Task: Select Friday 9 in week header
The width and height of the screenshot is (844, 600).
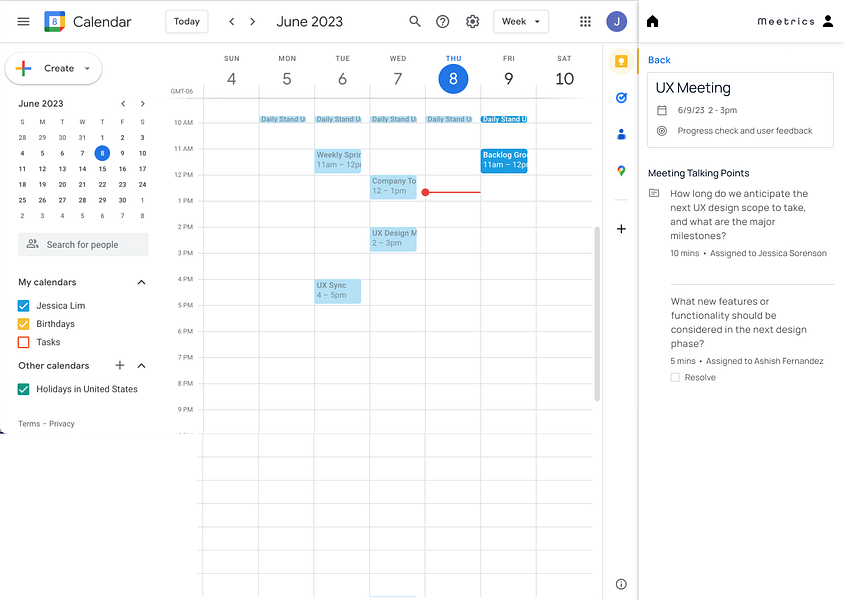Action: click(x=509, y=79)
